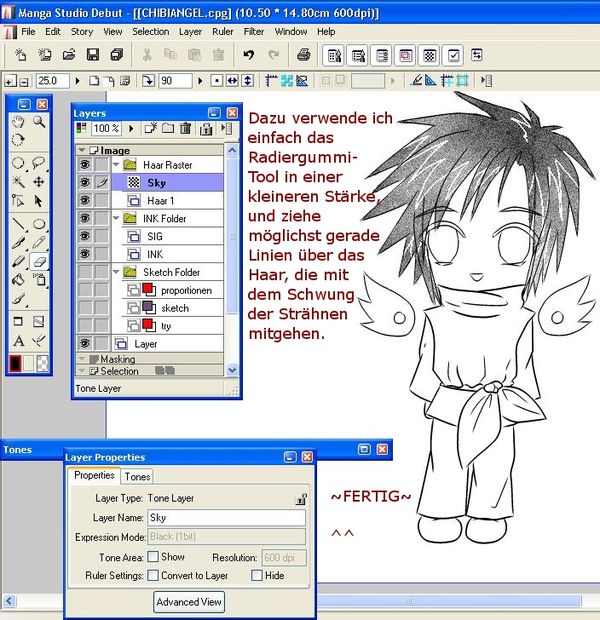Expand the Selection section
Viewport: 600px width, 620px height.
click(x=82, y=371)
